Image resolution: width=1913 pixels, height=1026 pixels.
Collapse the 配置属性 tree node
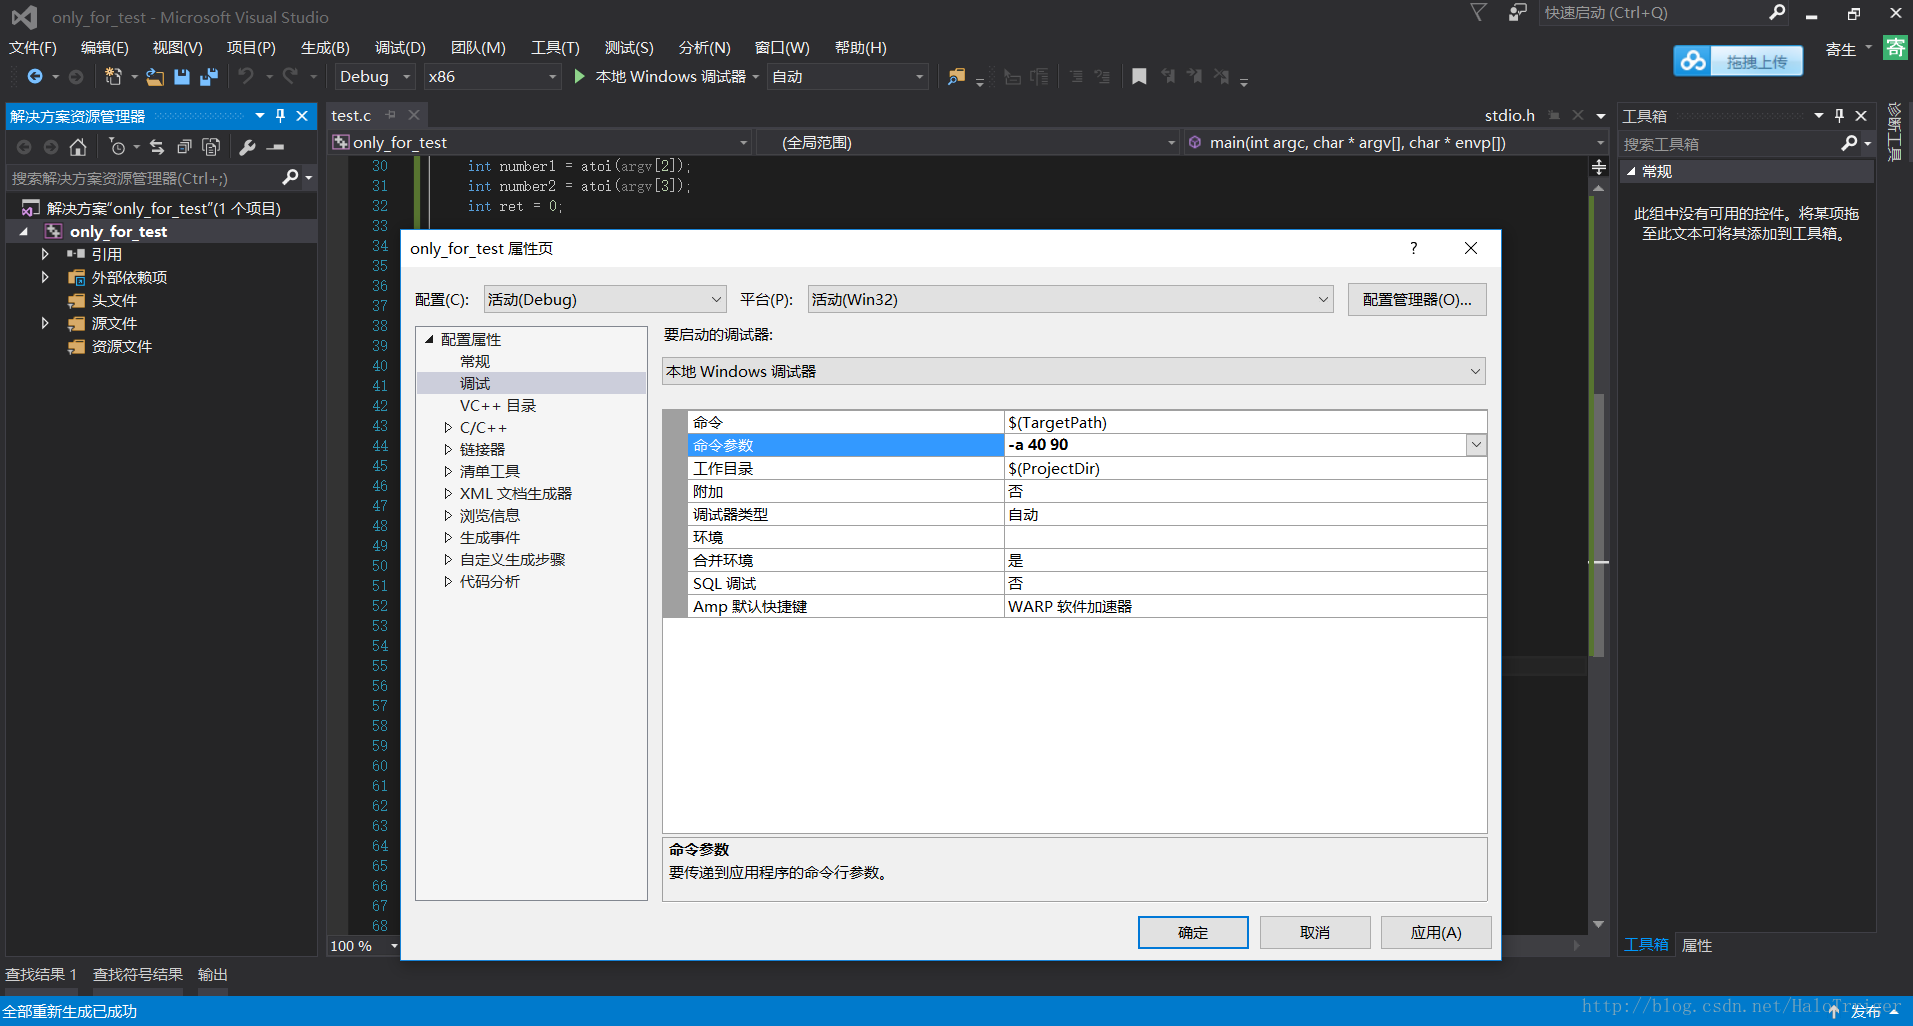coord(429,339)
